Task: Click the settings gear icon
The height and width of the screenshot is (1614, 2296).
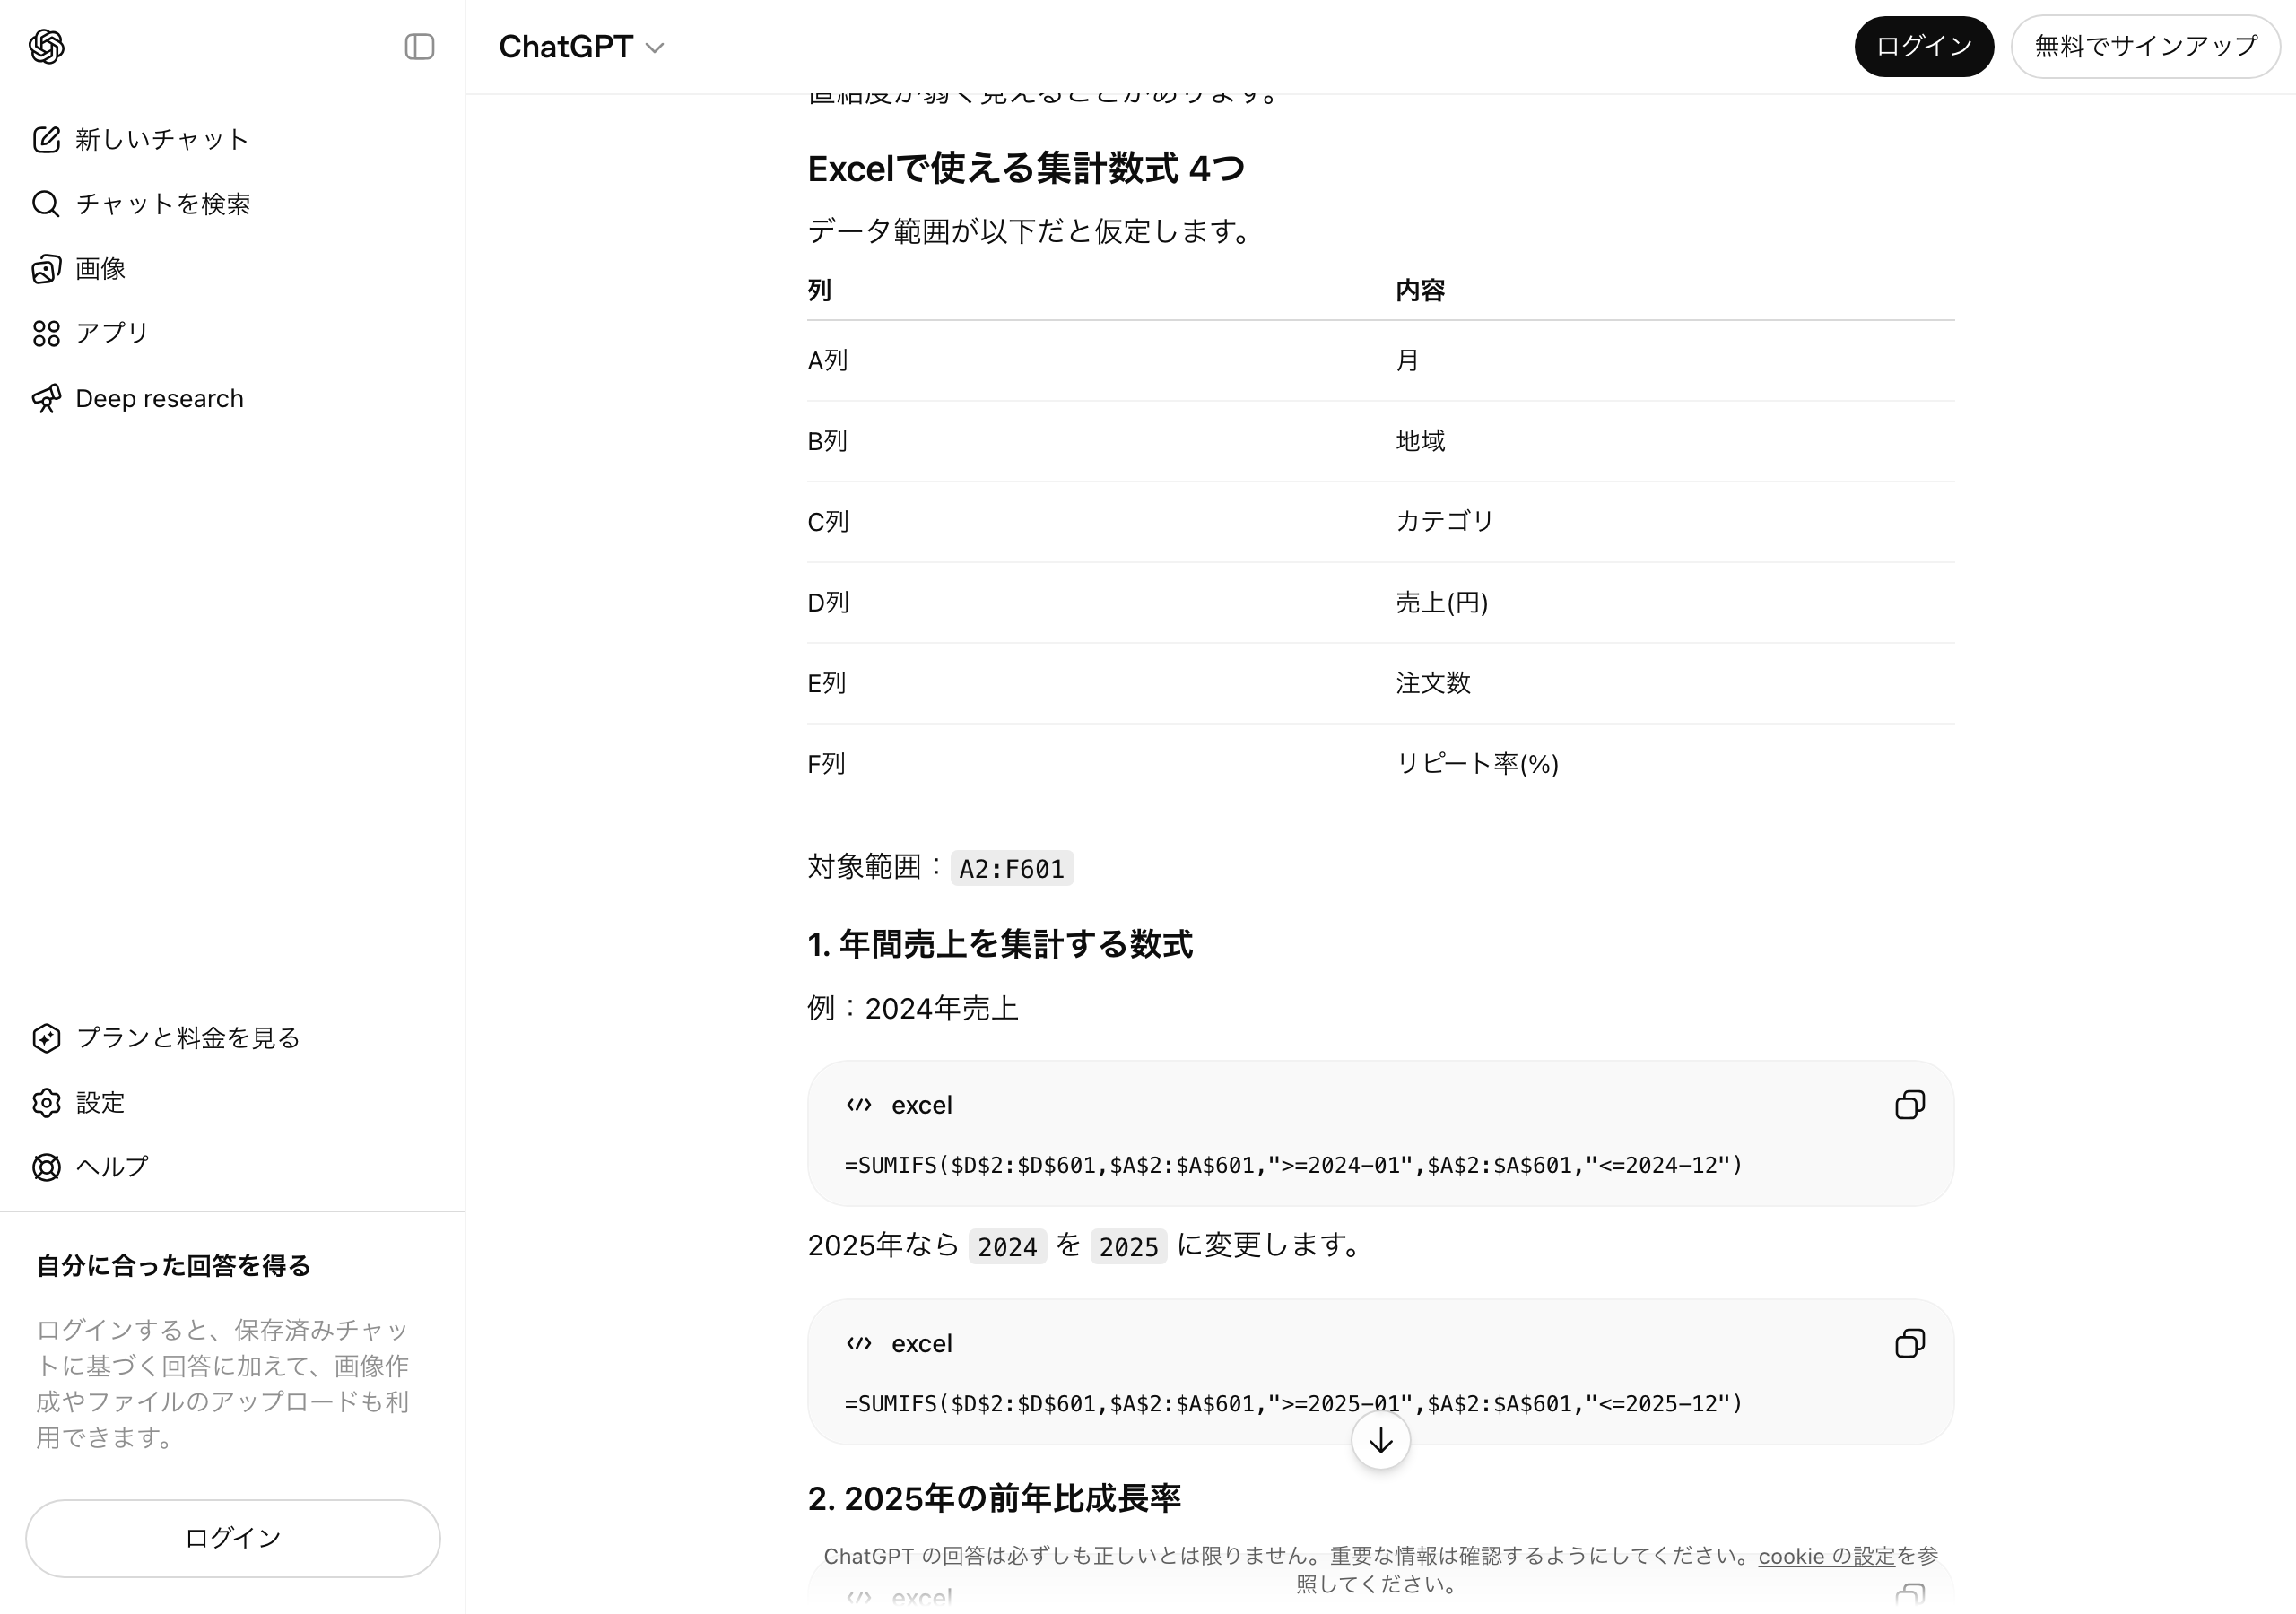Action: pos(46,1103)
